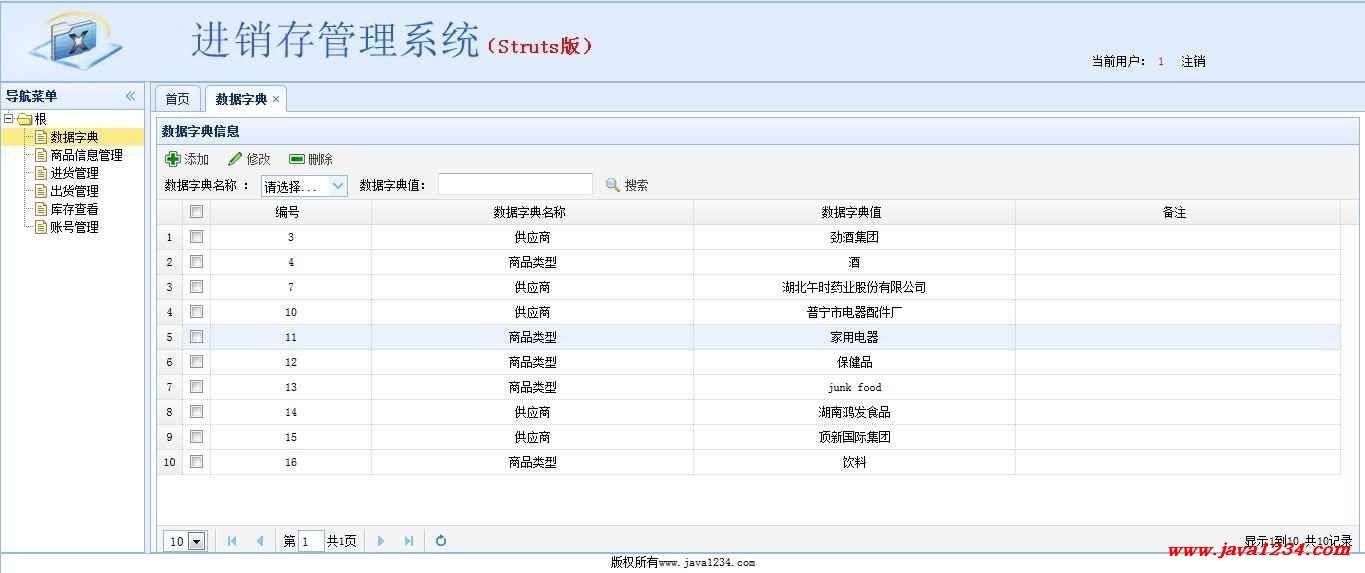Click the refresh icon in pagination bar
Viewport: 1365px width, 573px height.
click(x=441, y=541)
